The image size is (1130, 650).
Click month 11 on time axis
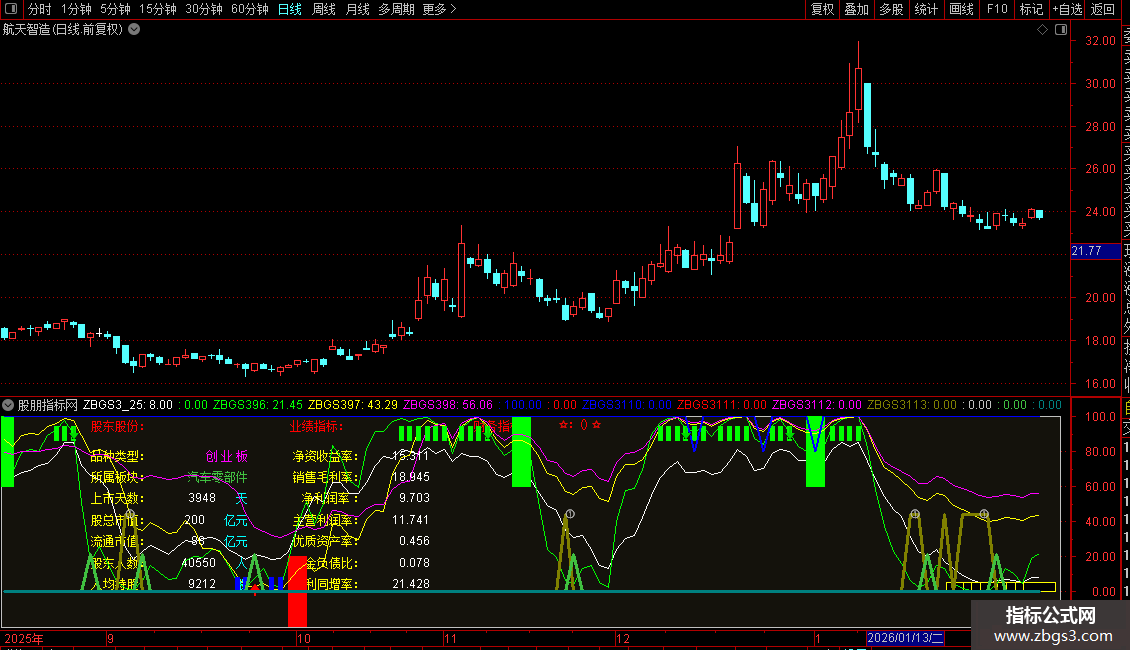click(450, 638)
